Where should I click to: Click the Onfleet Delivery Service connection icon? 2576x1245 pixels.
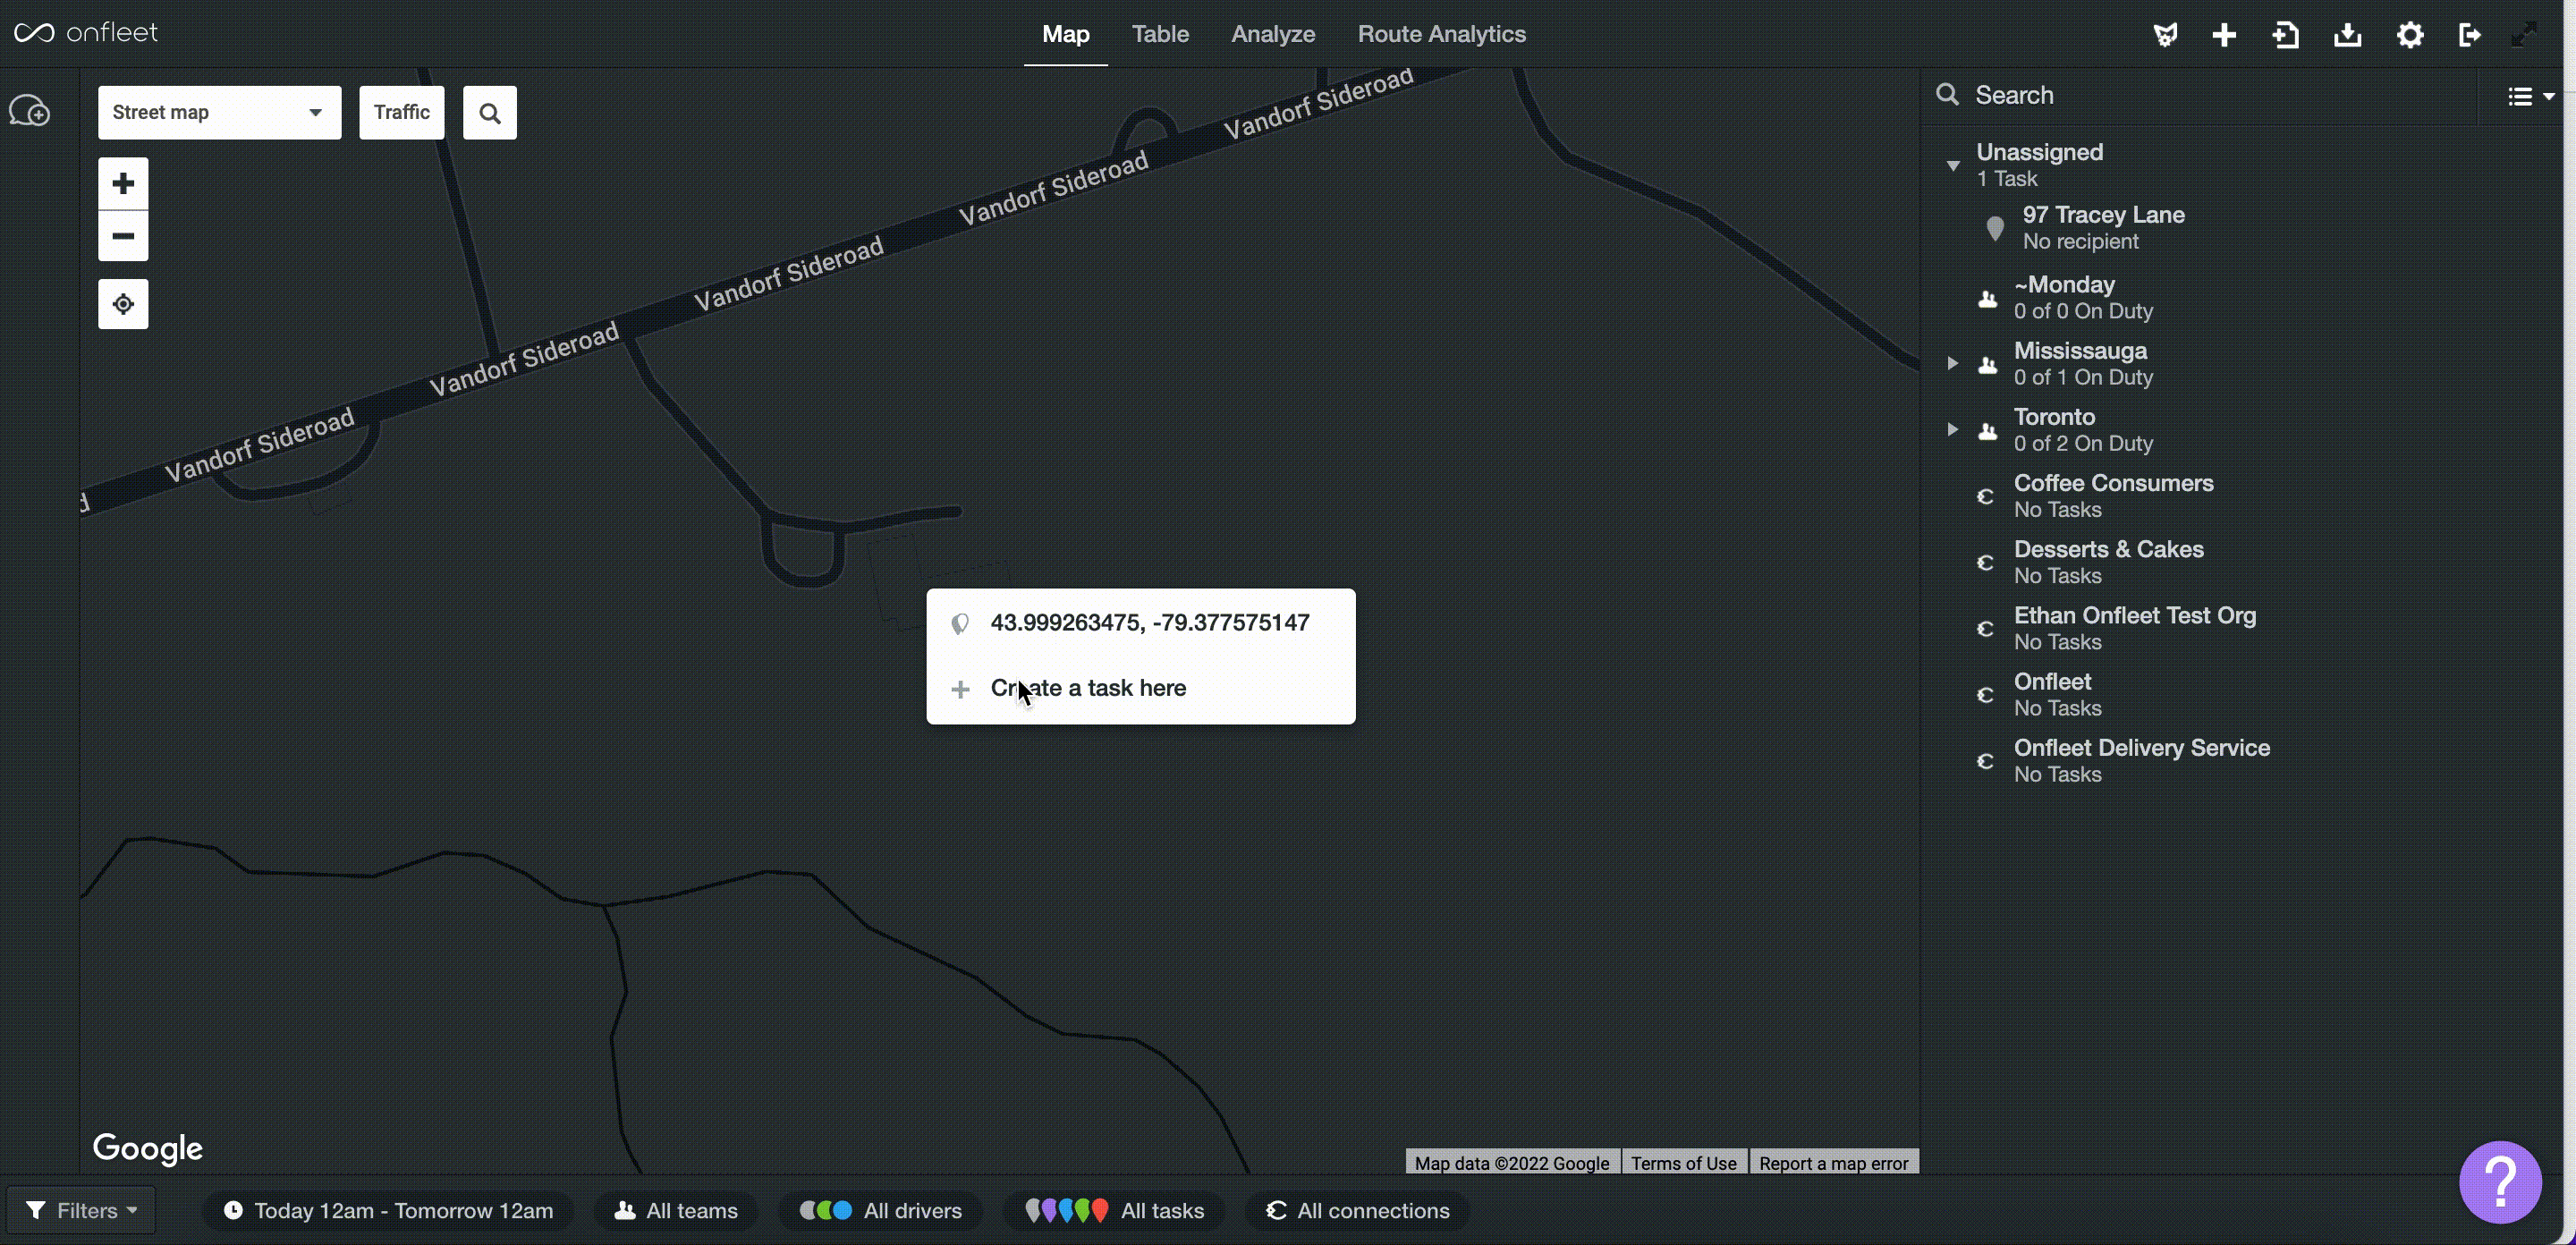1986,760
